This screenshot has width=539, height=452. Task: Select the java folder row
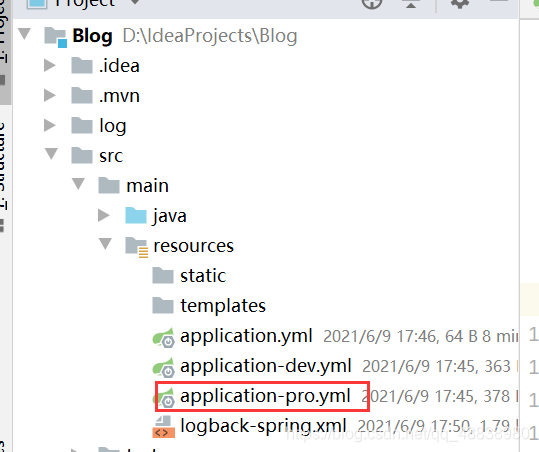(x=265, y=216)
